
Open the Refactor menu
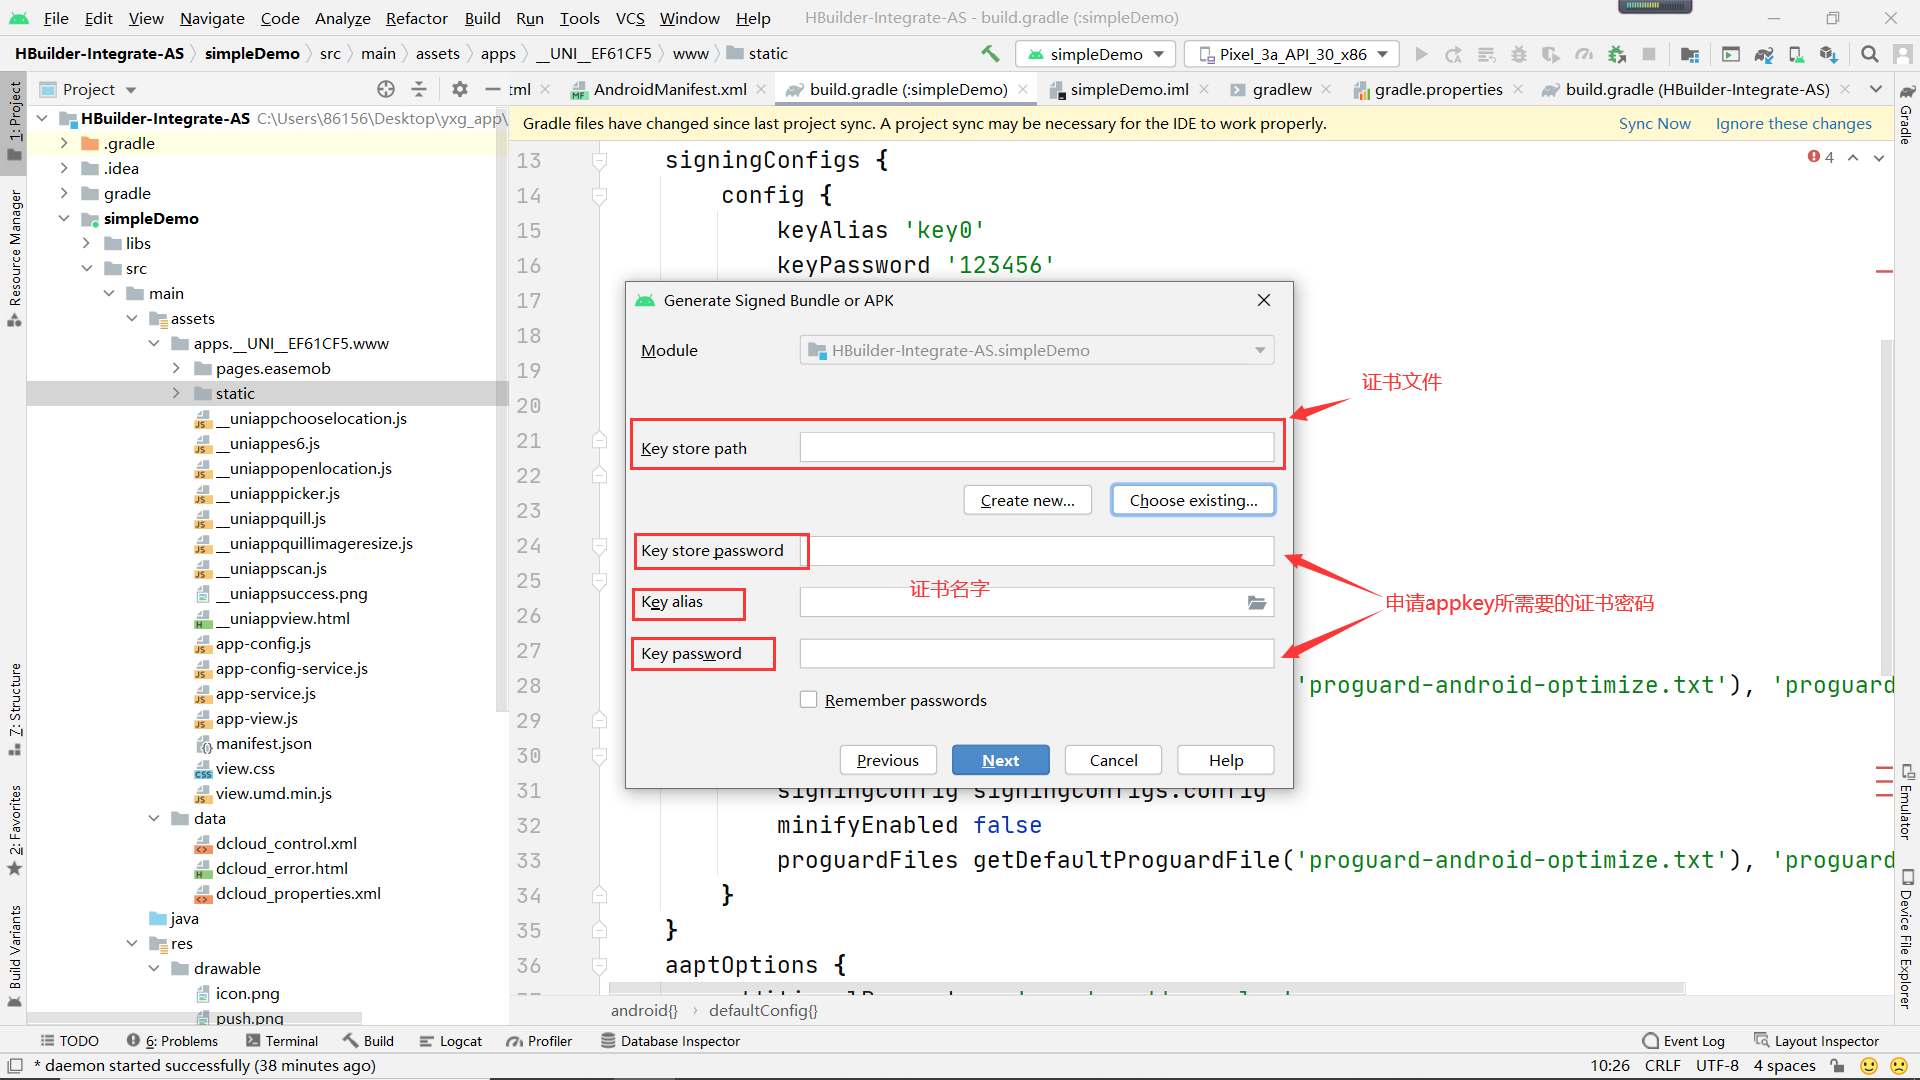[x=416, y=18]
